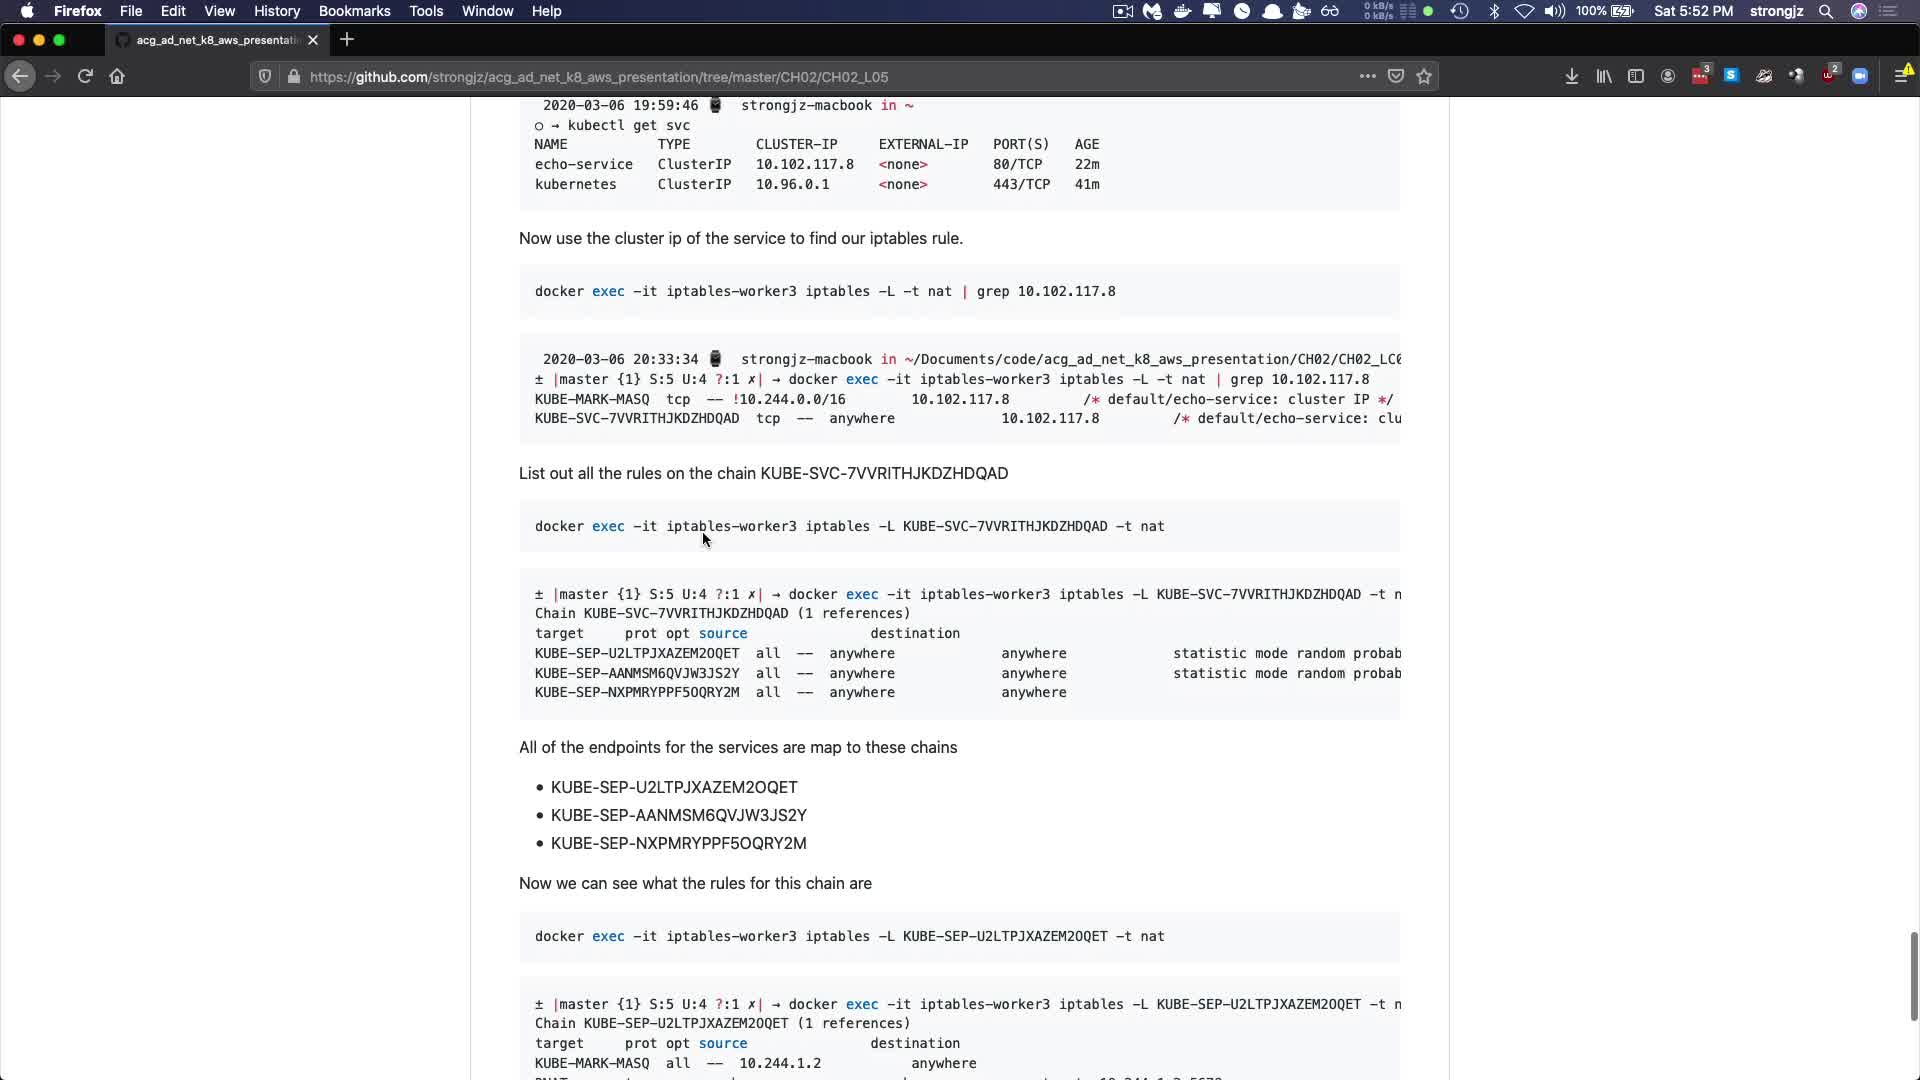
Task: Click the tracking protection shield icon
Action: pyautogui.click(x=265, y=76)
